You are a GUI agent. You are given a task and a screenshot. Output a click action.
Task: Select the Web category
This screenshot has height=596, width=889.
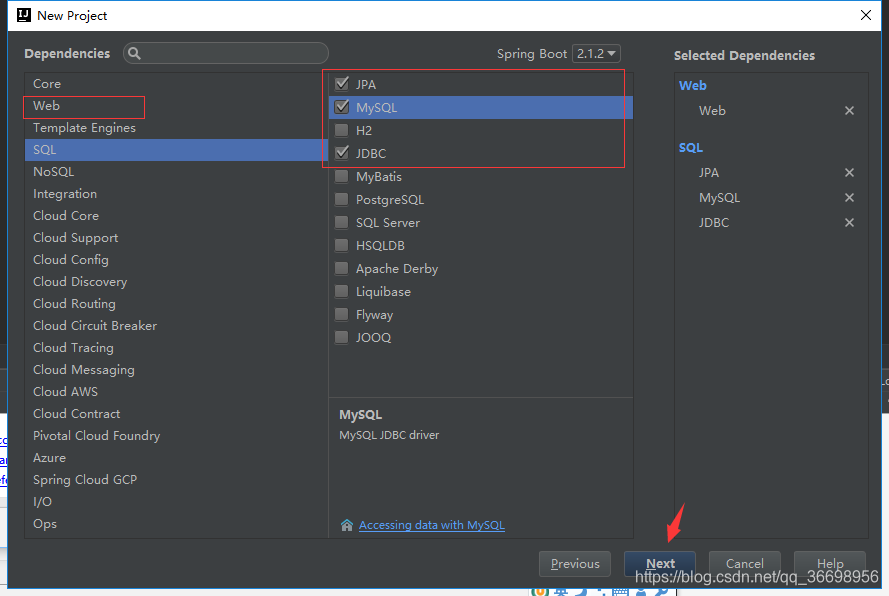coord(176,105)
